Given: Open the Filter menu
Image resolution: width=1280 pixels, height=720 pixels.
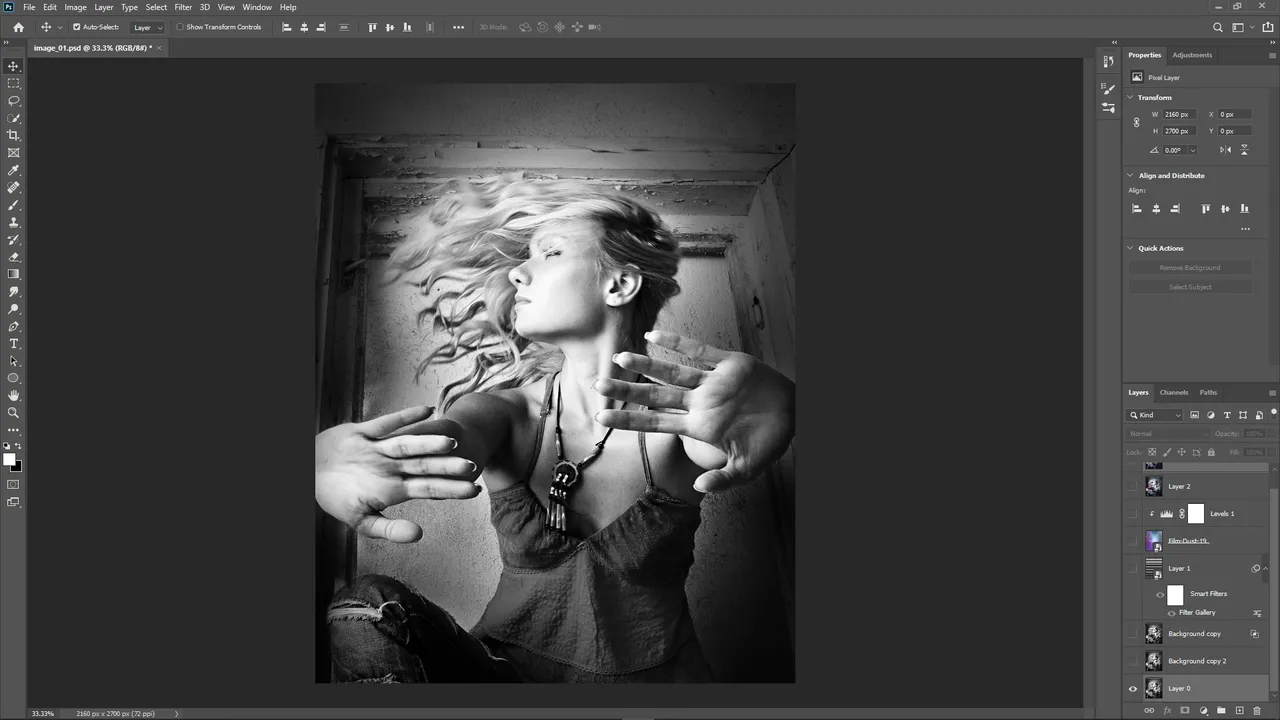Looking at the screenshot, I should click(183, 7).
